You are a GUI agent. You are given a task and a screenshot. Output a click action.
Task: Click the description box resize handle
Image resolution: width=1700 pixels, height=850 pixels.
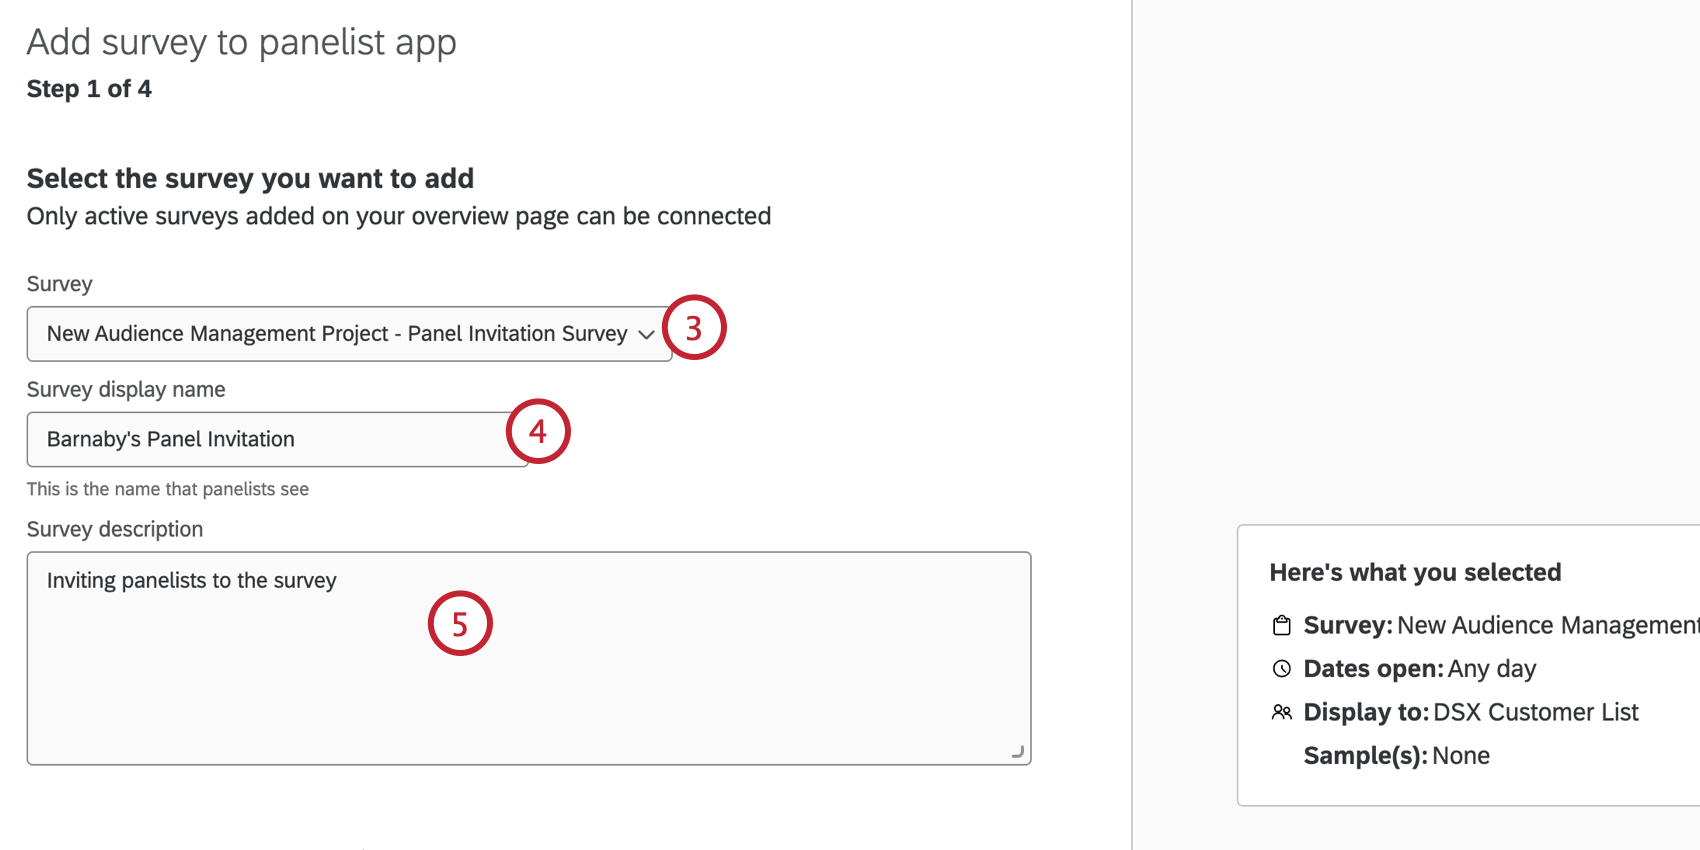(x=1018, y=752)
